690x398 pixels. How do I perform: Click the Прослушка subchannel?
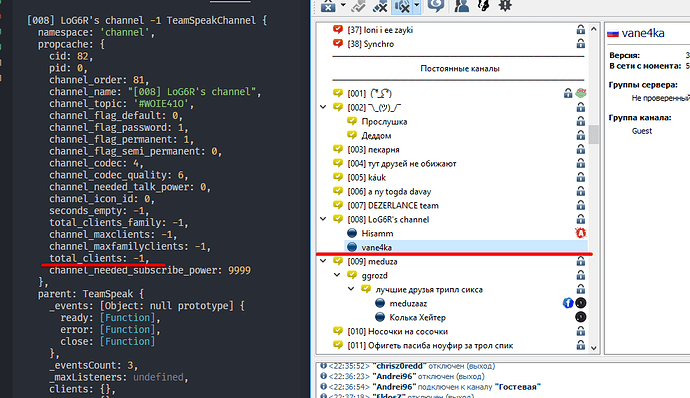tap(384, 122)
